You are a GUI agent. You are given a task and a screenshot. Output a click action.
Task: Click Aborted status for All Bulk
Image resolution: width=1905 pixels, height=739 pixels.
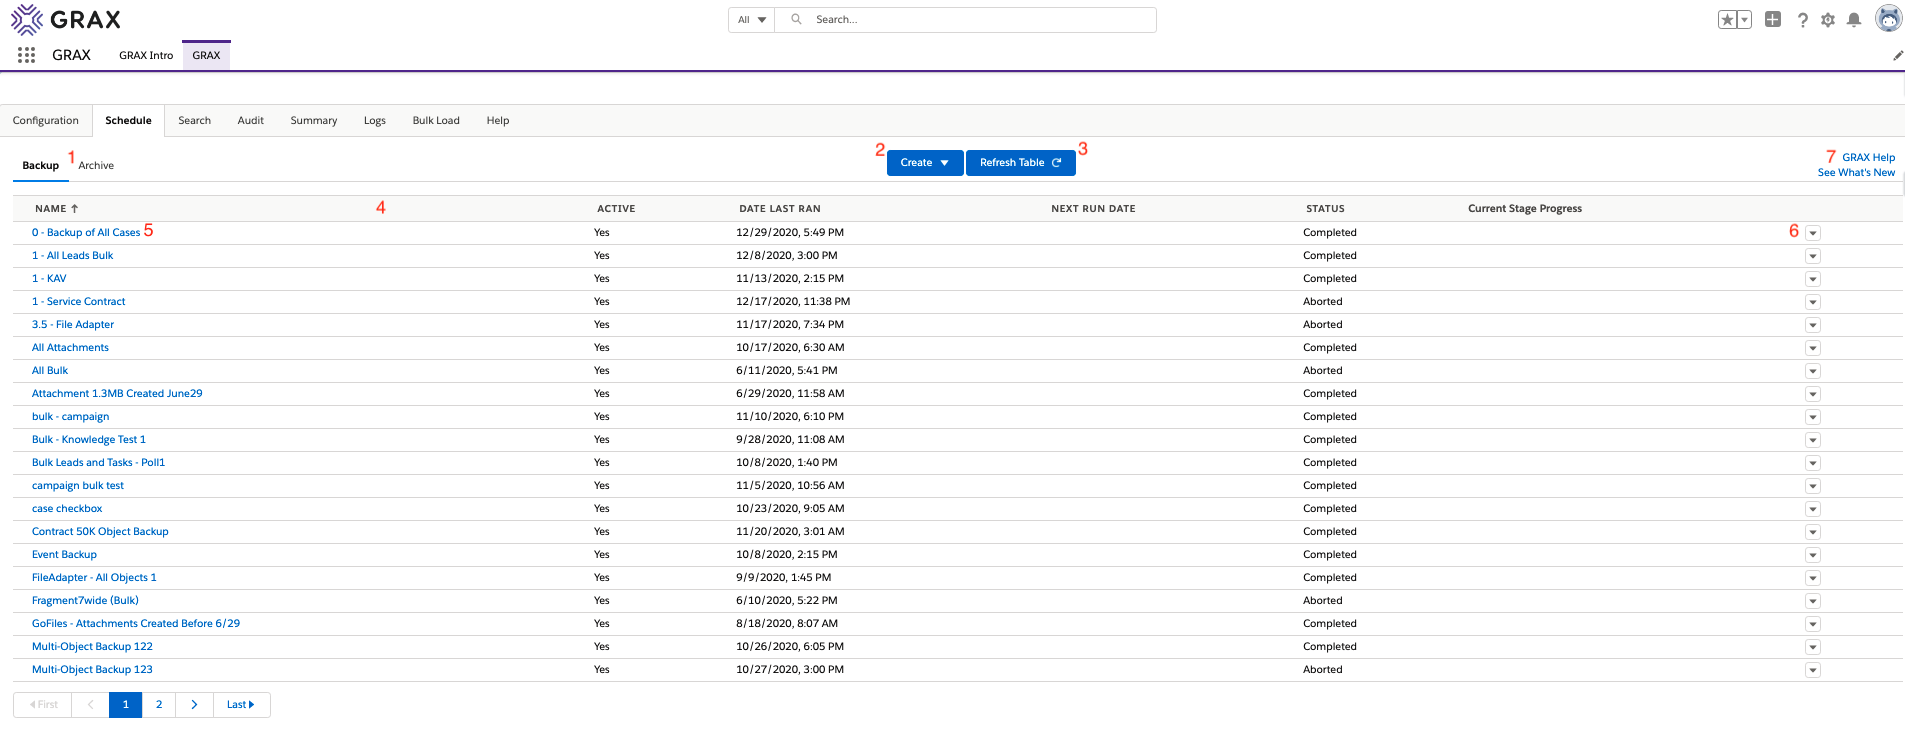(x=1323, y=371)
